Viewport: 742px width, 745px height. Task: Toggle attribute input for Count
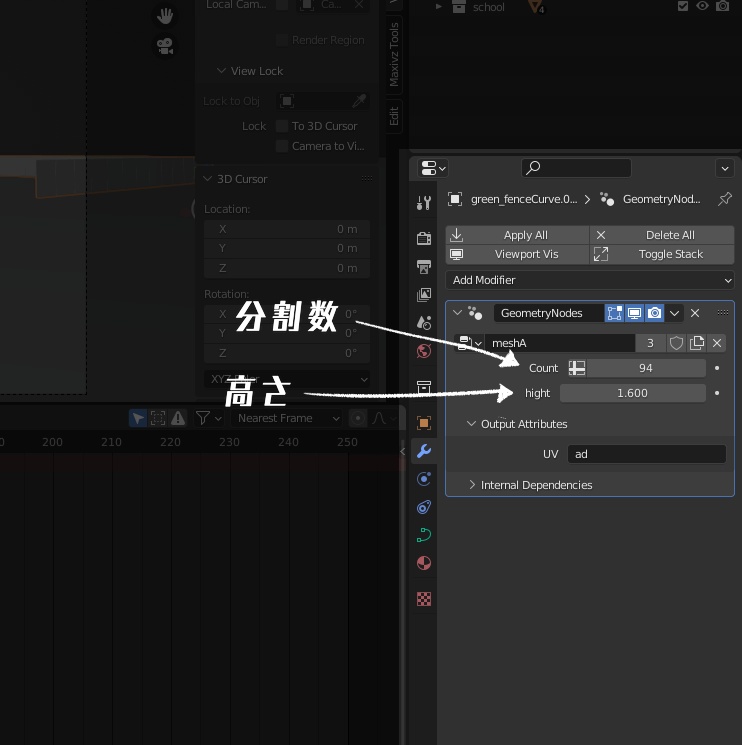point(577,368)
